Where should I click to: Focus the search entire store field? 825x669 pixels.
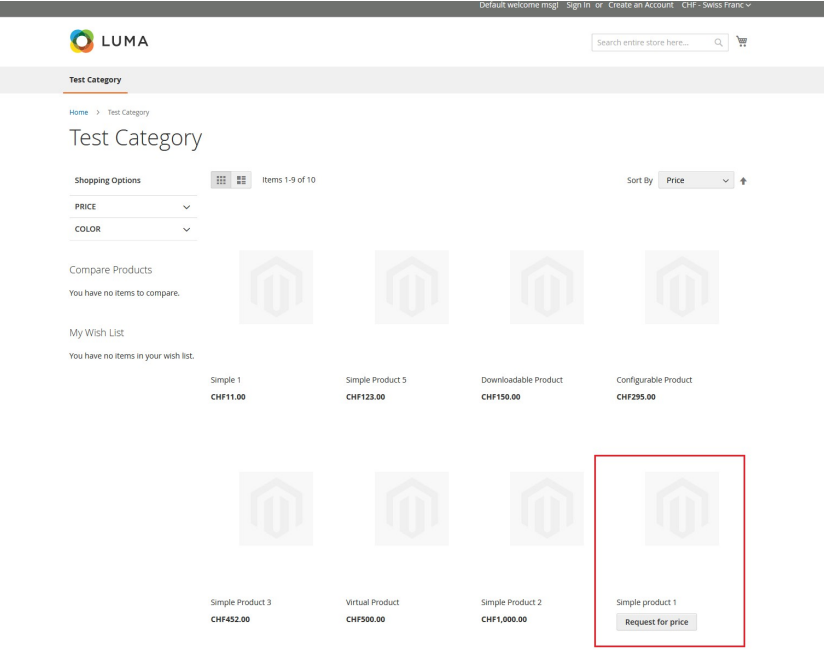pos(650,42)
